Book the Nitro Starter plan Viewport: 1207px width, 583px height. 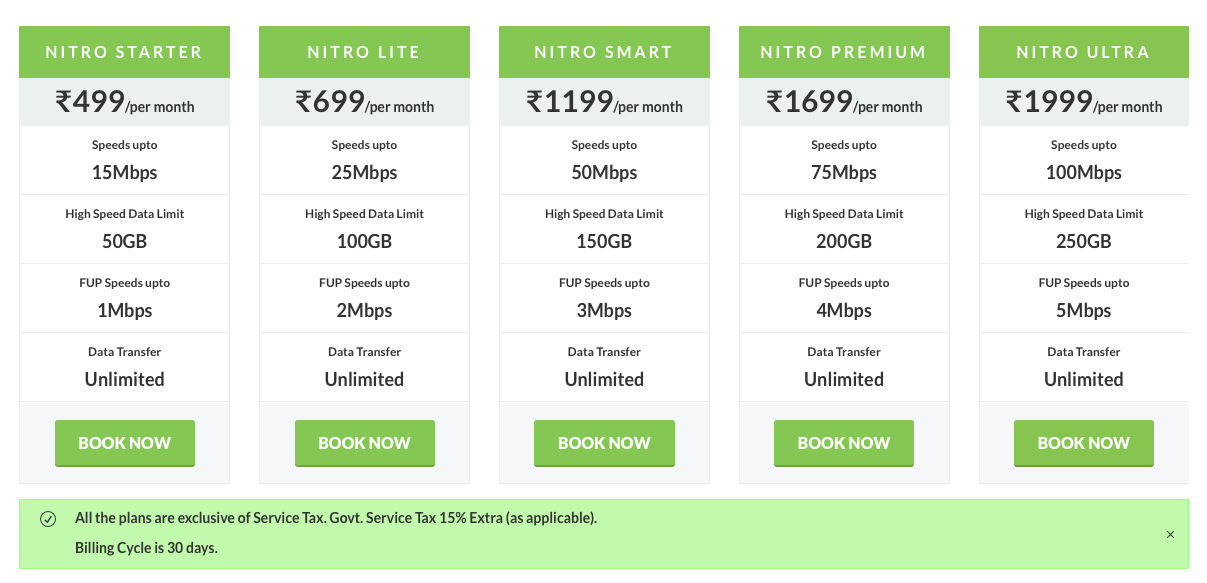(x=125, y=443)
